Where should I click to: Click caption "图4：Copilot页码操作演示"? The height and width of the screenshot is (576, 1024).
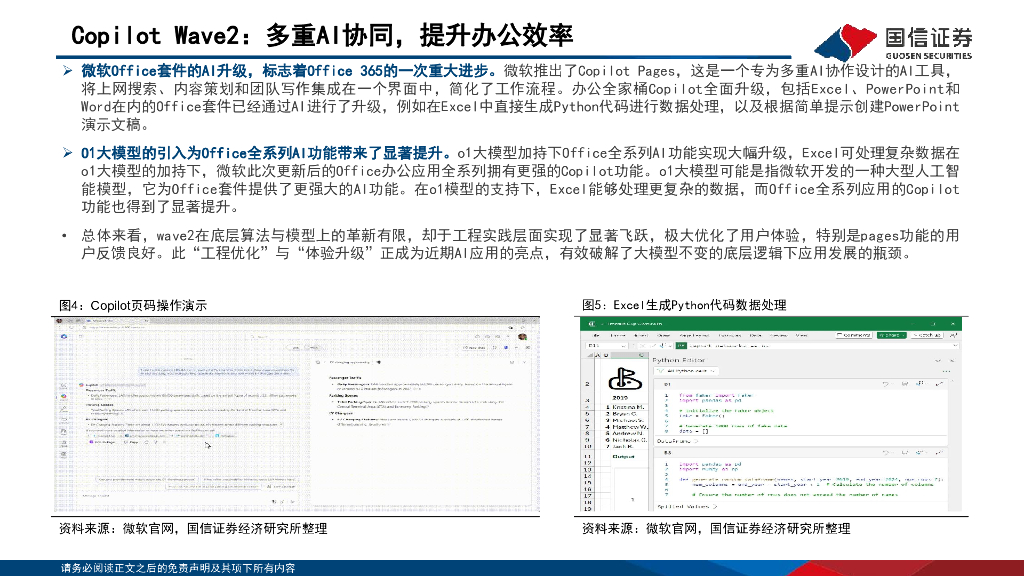click(x=133, y=305)
